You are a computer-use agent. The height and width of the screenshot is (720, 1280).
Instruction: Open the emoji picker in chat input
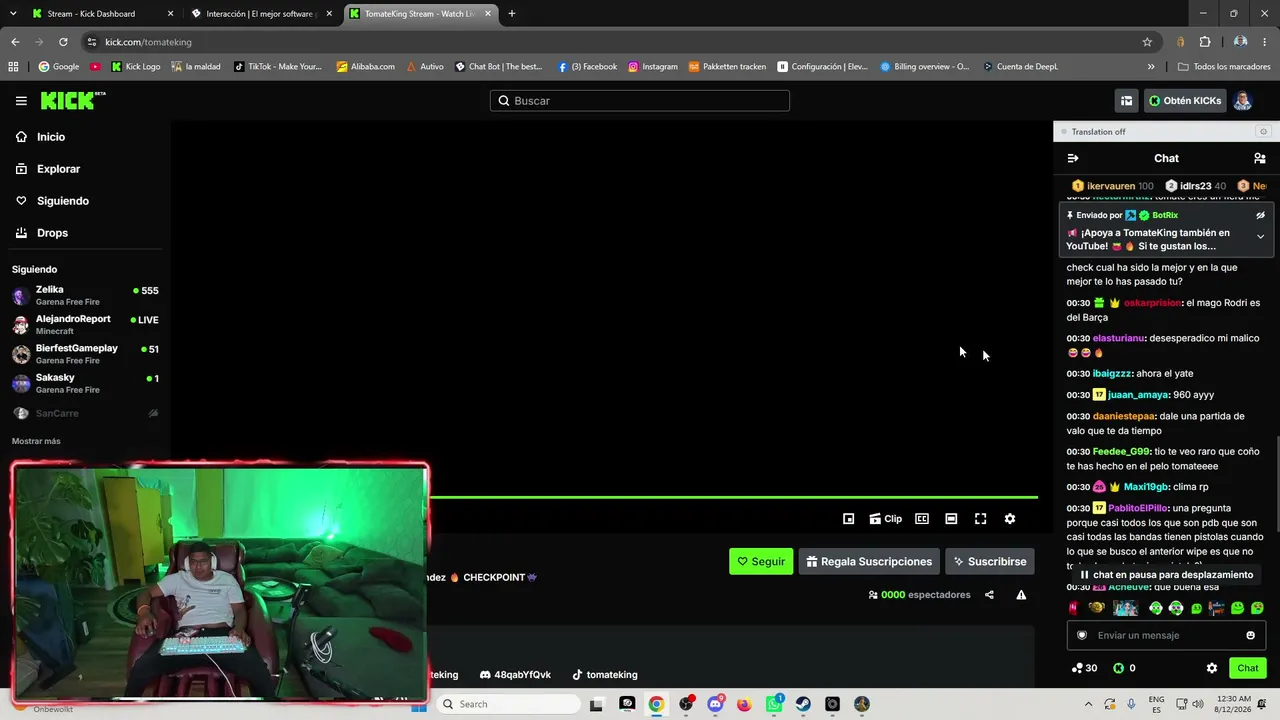point(1250,635)
